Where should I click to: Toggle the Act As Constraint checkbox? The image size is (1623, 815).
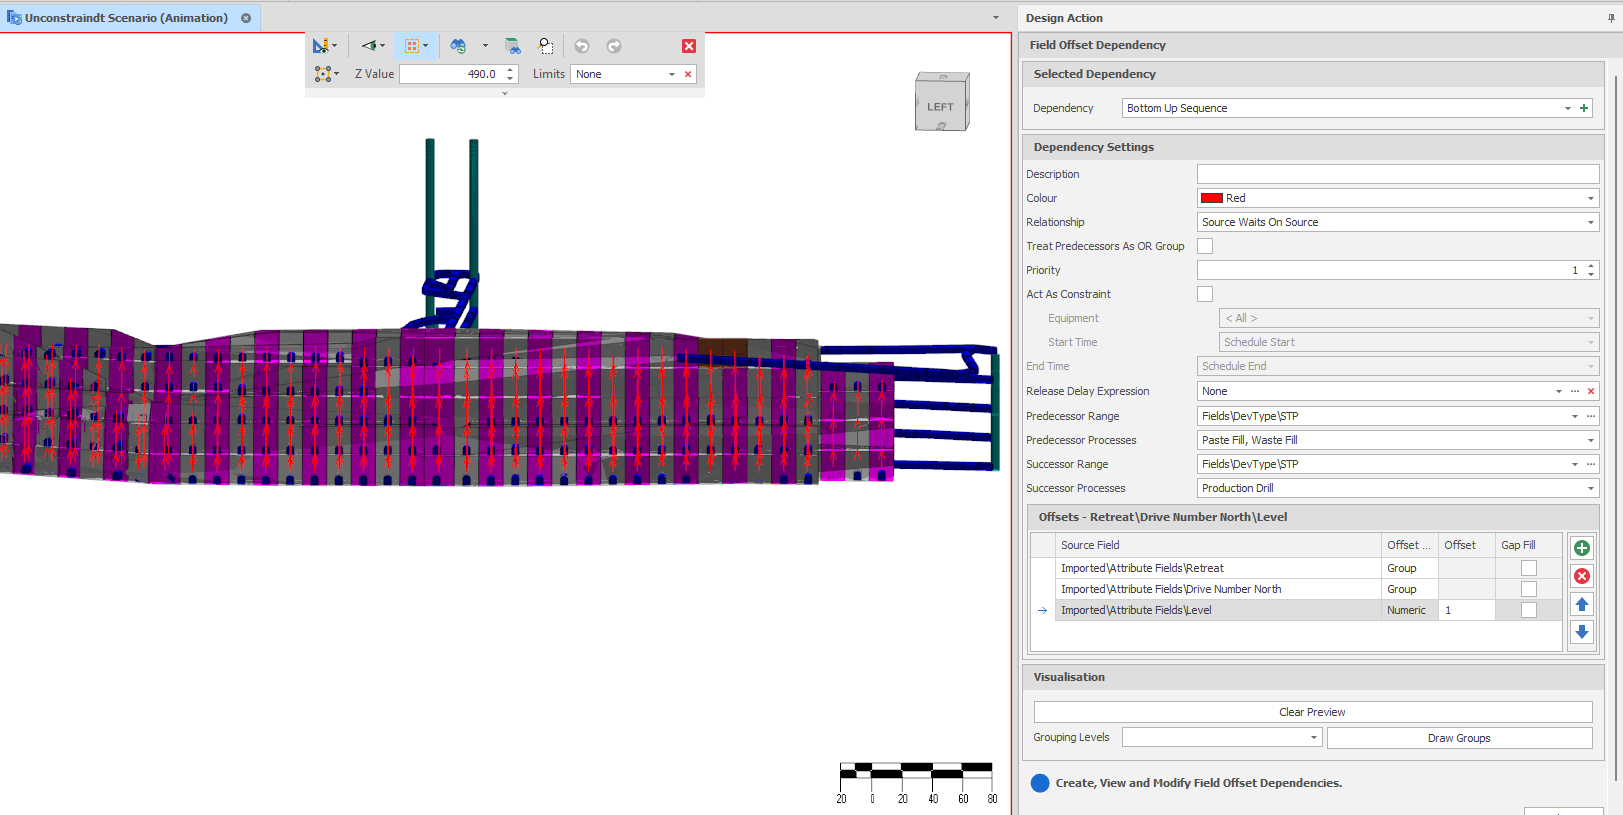point(1205,294)
